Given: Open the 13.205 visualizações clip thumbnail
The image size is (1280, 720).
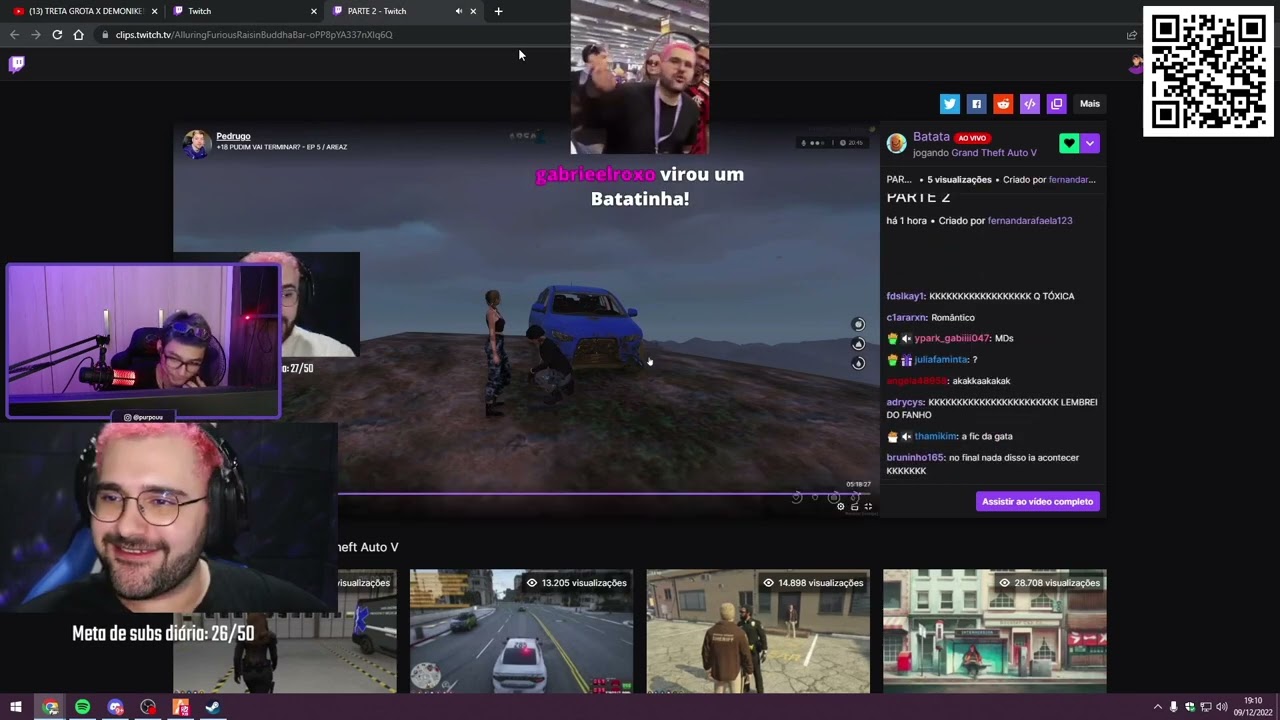Looking at the screenshot, I should [x=521, y=631].
